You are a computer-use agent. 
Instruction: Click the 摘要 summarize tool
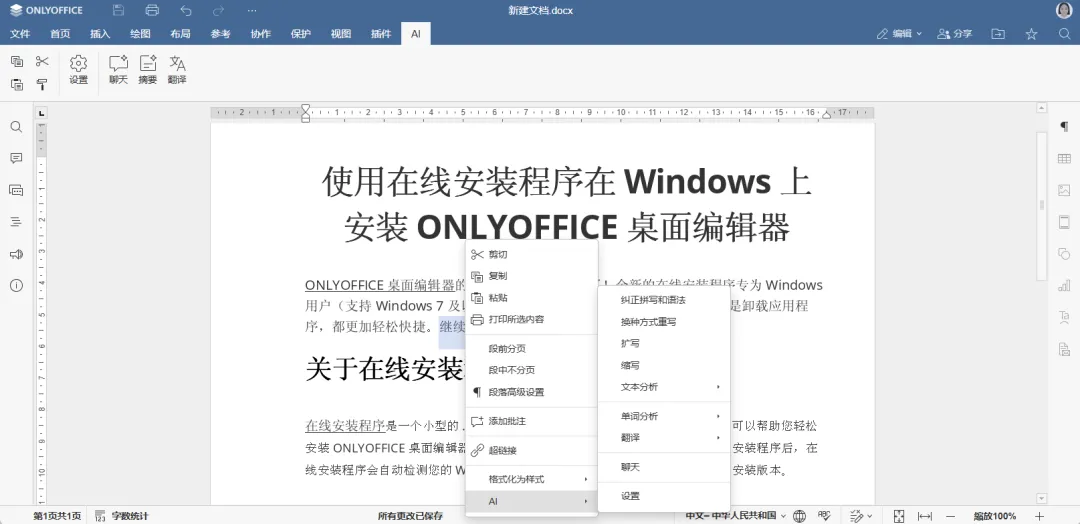pyautogui.click(x=147, y=70)
